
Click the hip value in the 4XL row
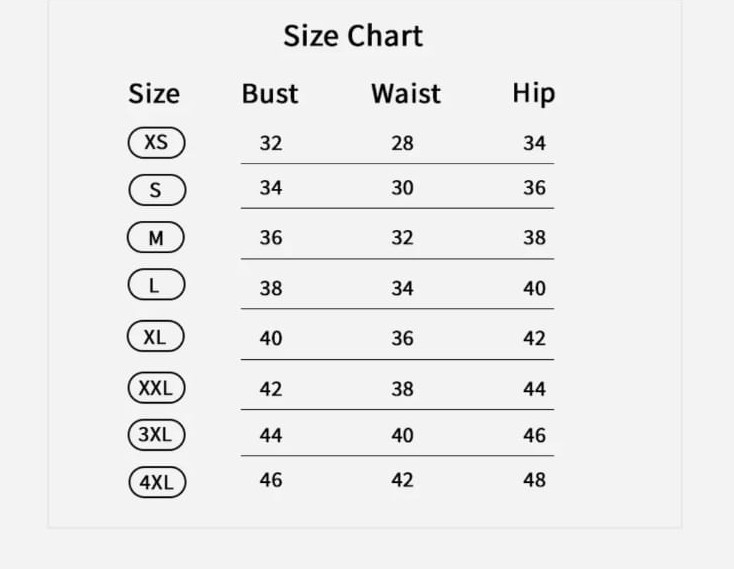click(x=534, y=480)
